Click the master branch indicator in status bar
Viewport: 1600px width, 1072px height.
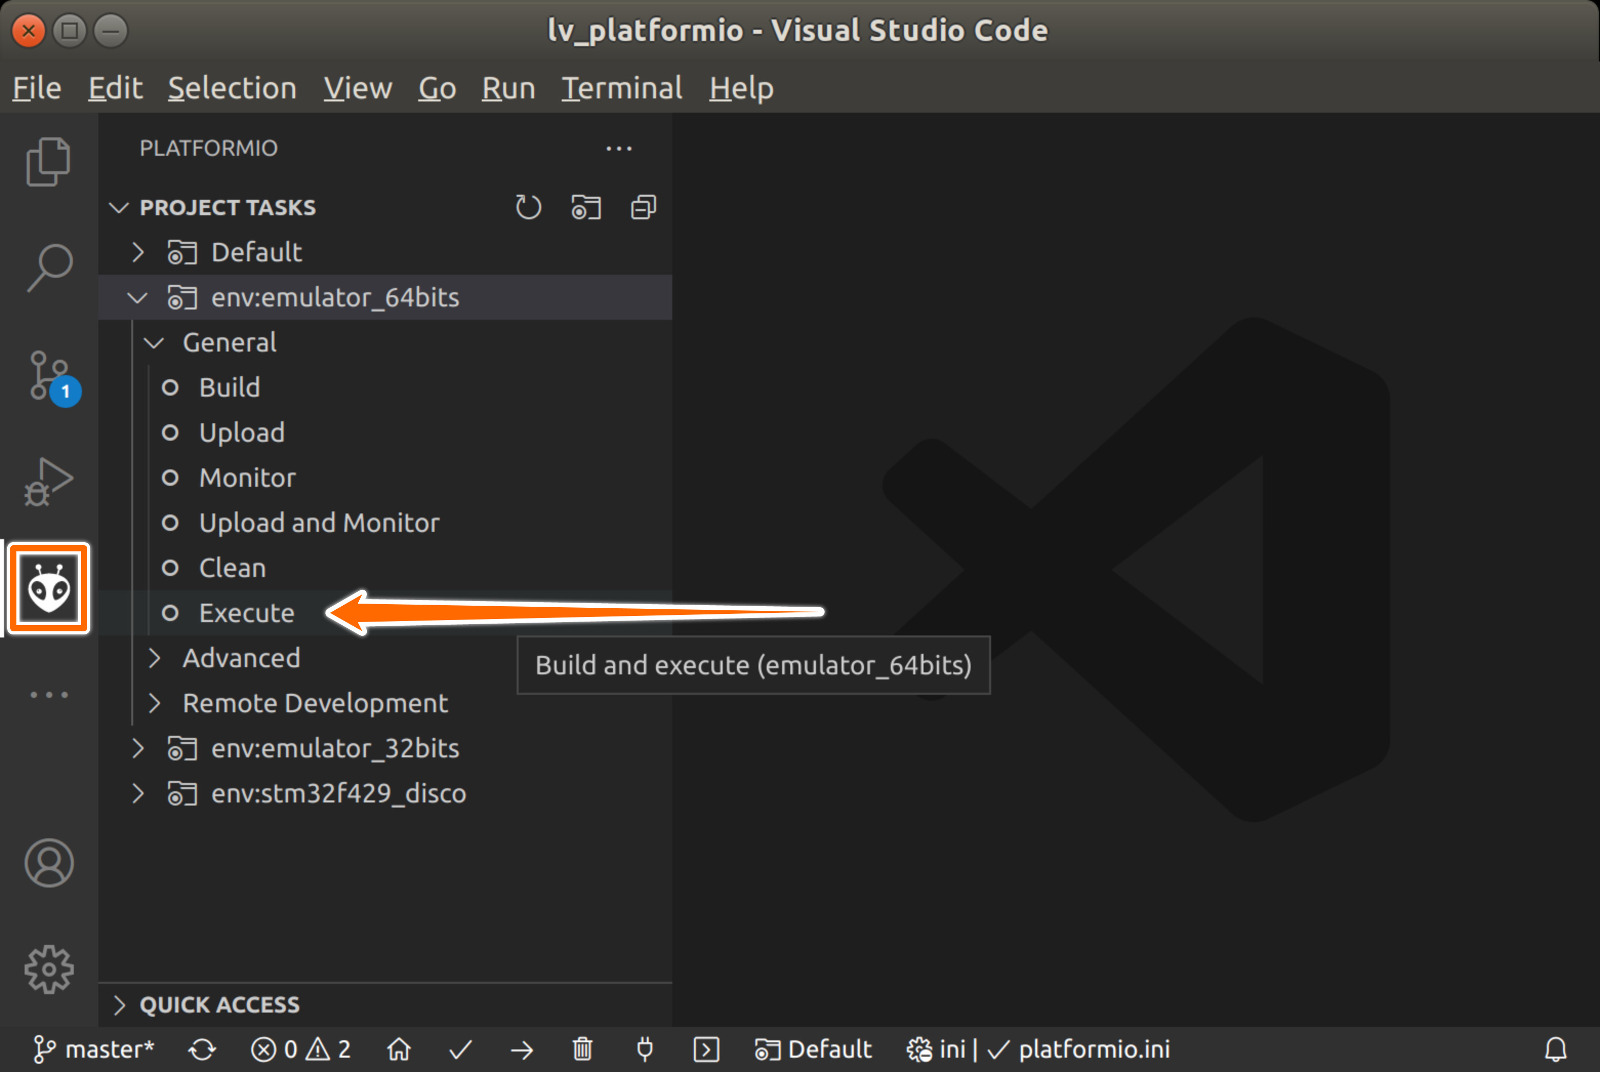pos(93,1049)
